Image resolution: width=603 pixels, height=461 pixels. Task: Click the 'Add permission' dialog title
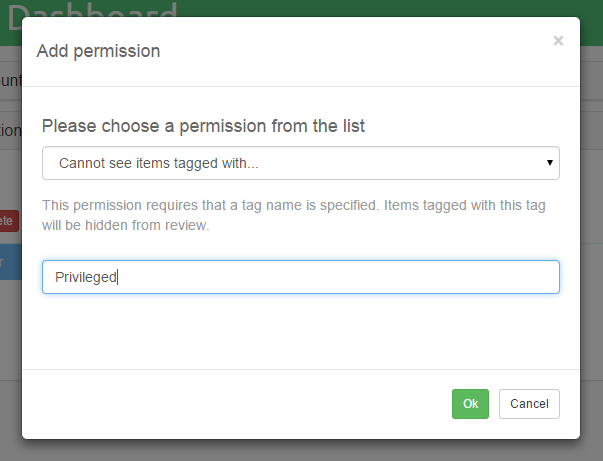pos(98,51)
